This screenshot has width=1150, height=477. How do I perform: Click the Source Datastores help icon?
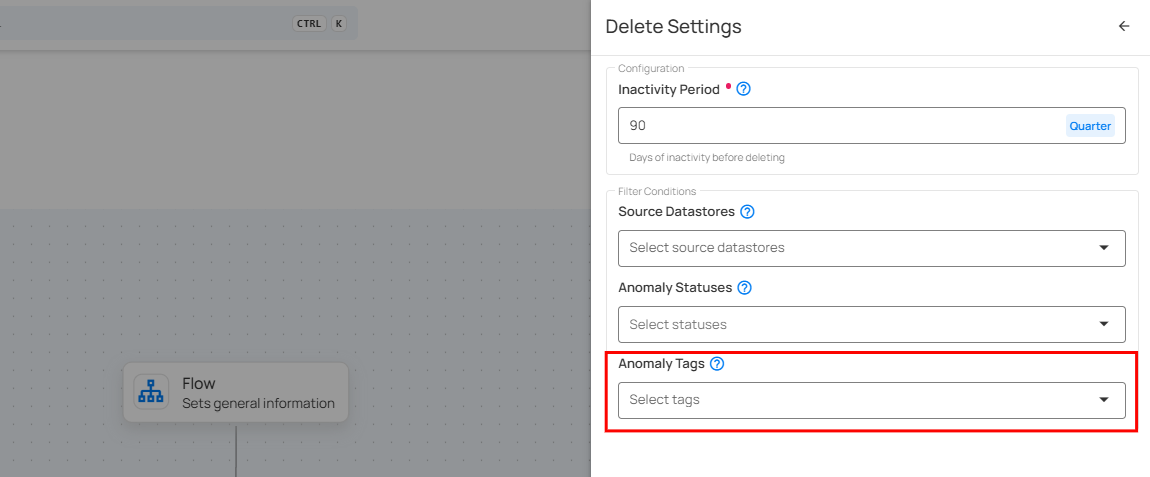coord(747,212)
